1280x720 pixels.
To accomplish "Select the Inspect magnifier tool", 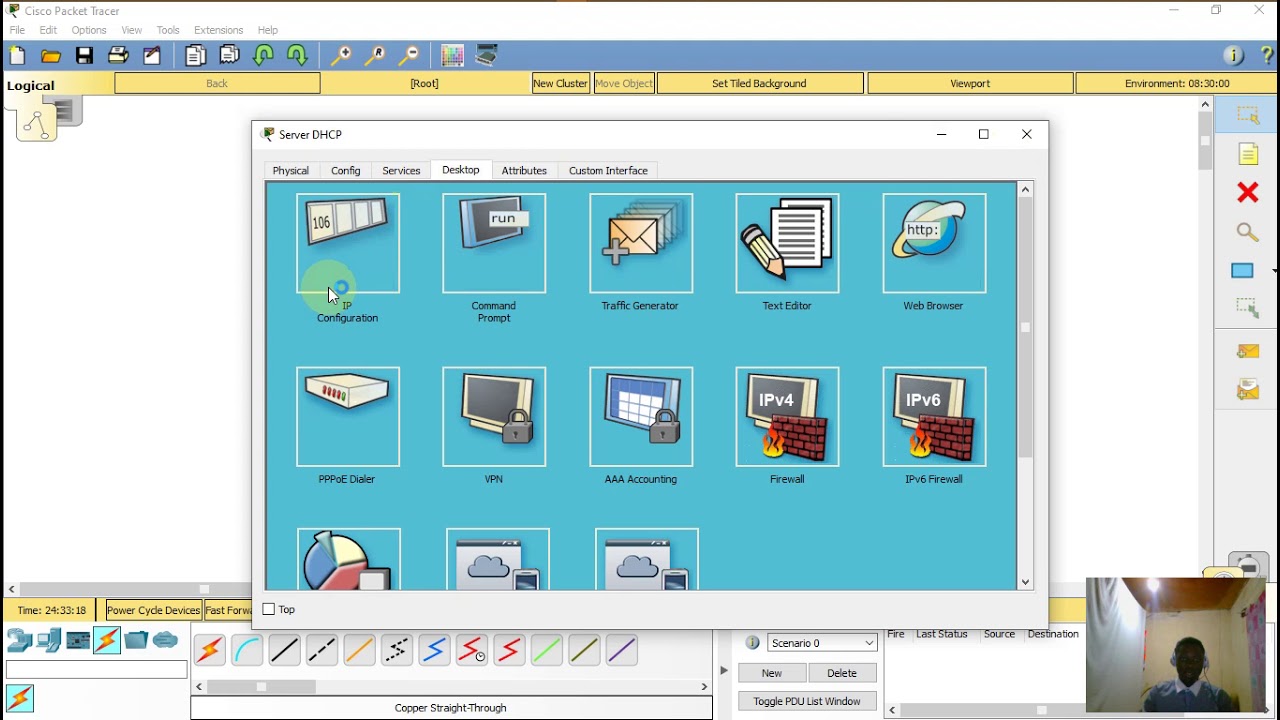I will pyautogui.click(x=1247, y=232).
